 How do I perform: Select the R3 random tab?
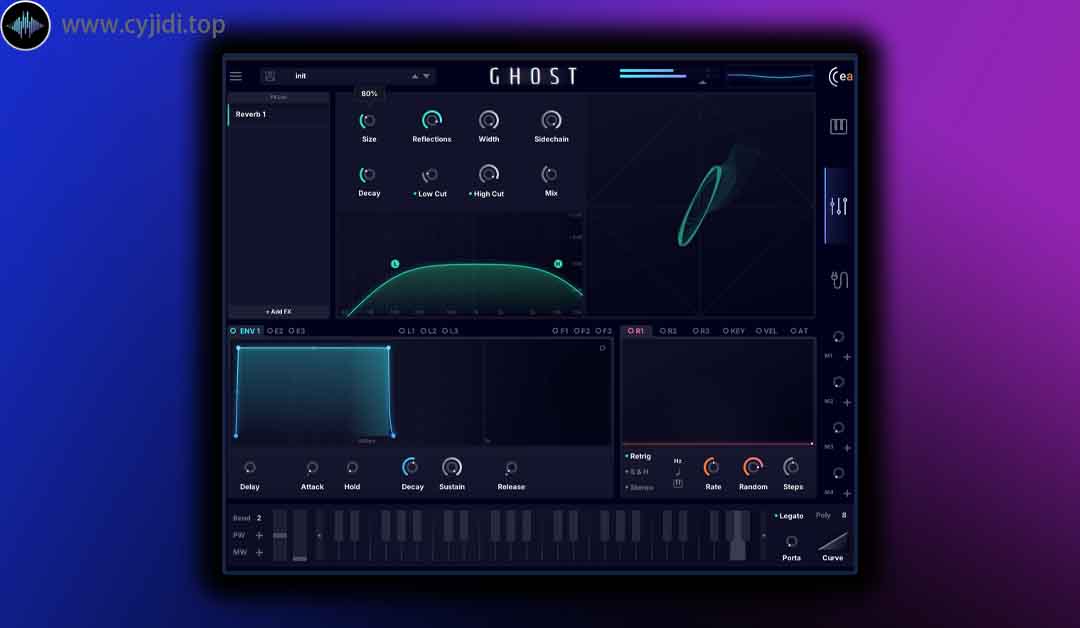click(701, 331)
